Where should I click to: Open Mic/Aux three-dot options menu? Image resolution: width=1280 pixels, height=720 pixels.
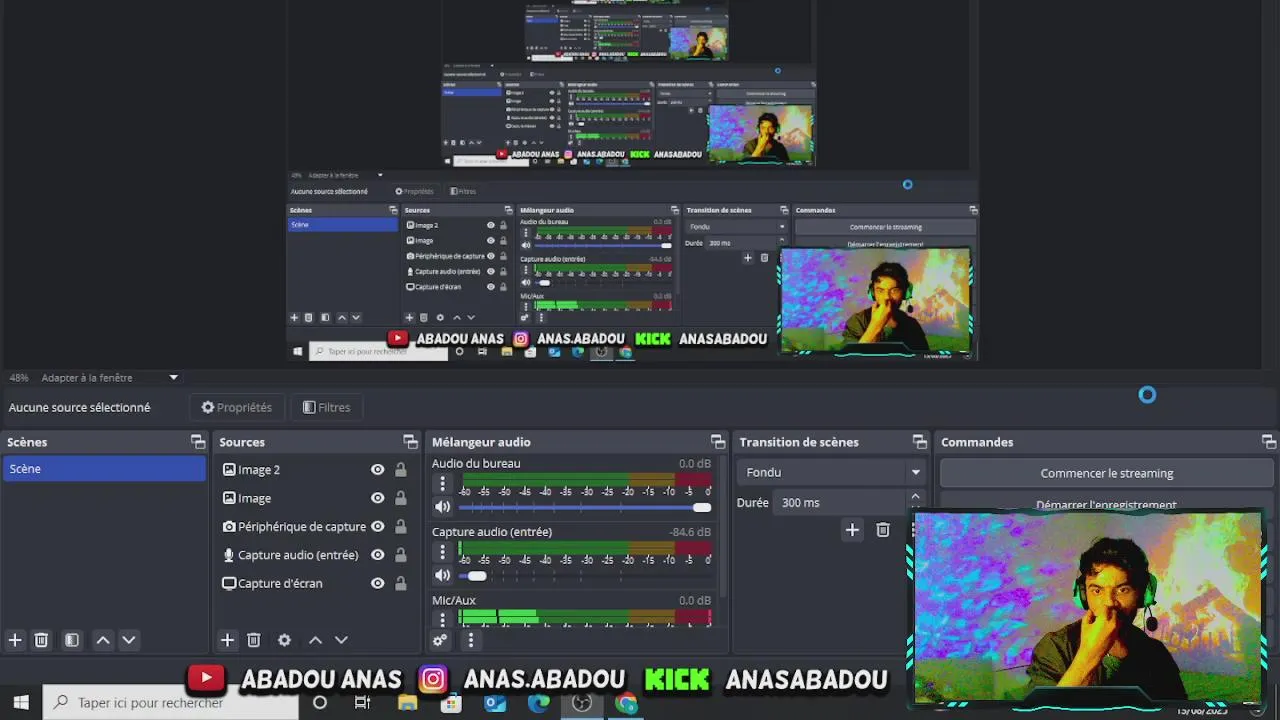click(442, 619)
